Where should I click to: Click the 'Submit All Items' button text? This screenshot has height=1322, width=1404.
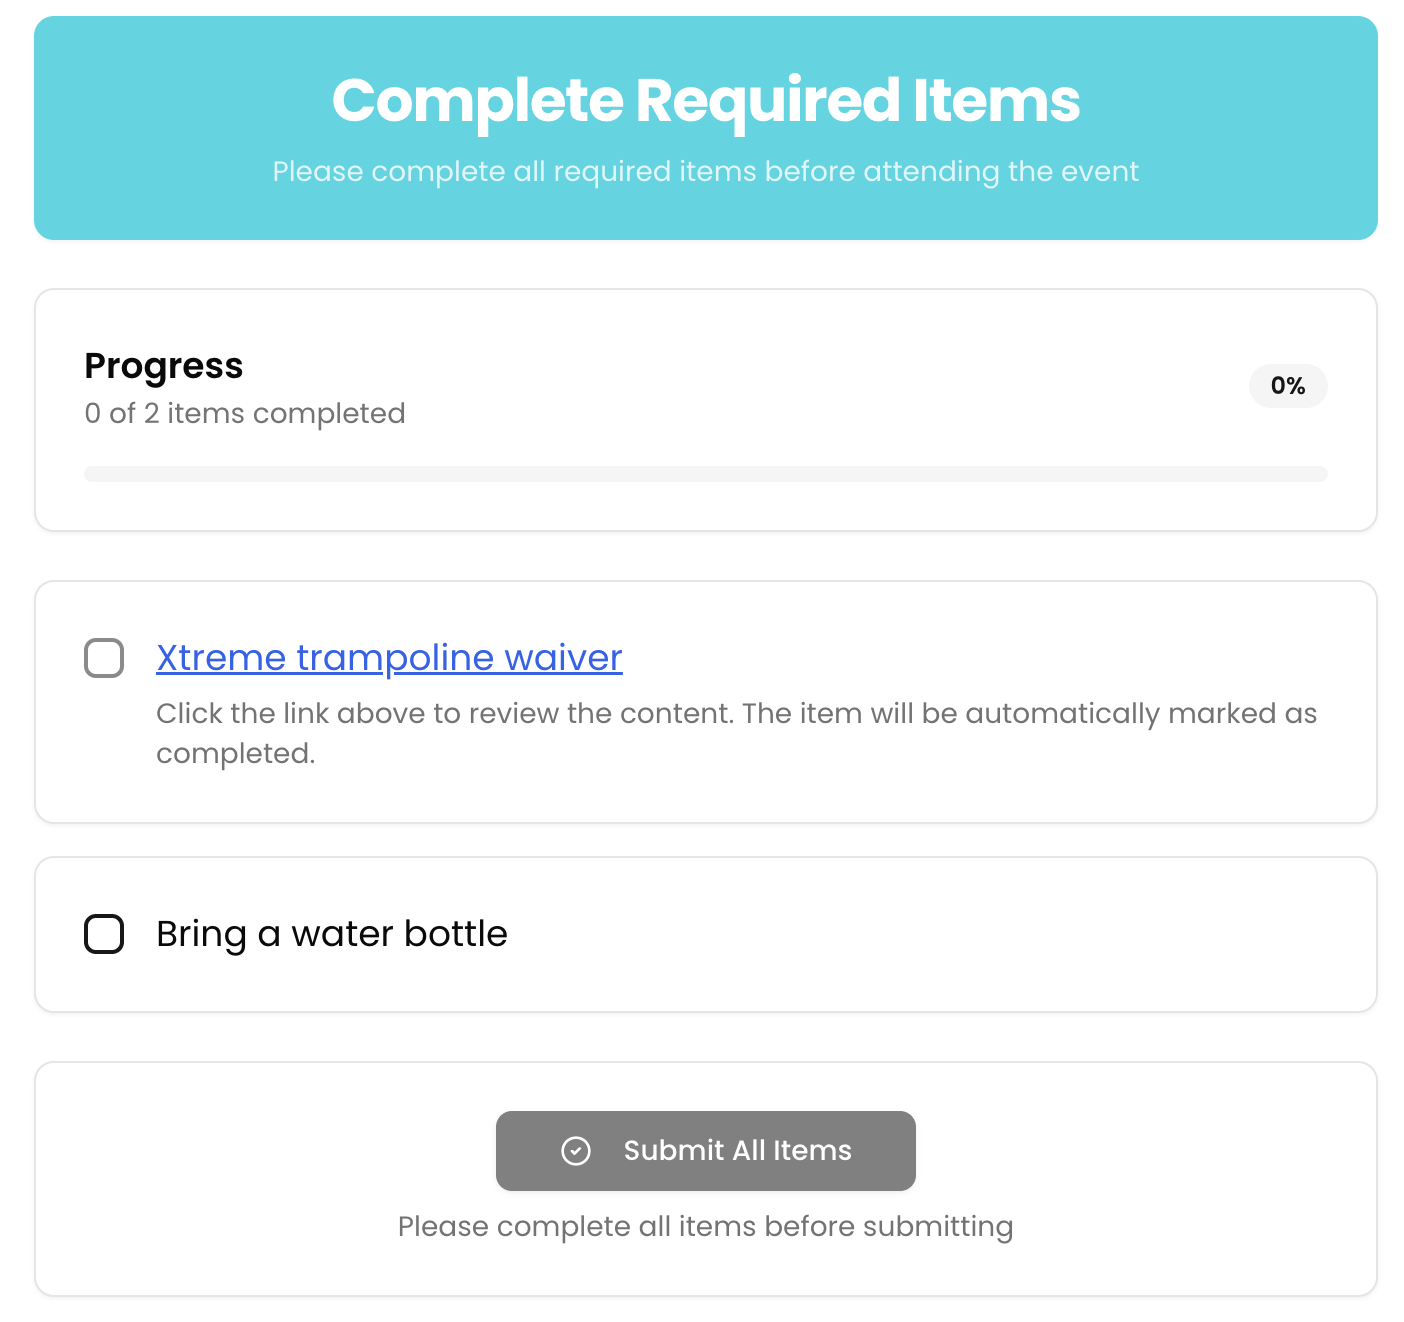pyautogui.click(x=737, y=1151)
